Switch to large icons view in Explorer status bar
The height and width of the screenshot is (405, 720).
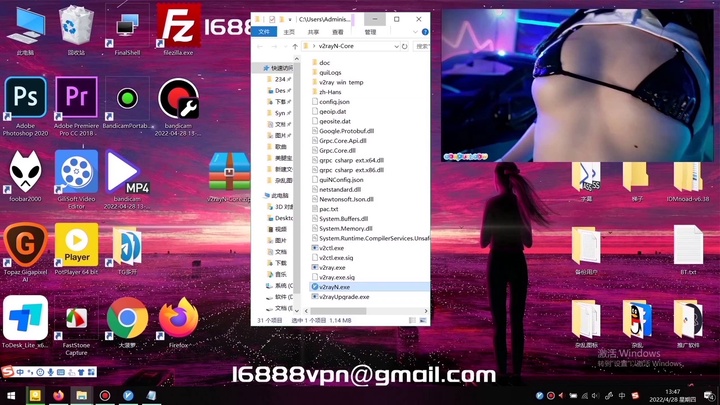pyautogui.click(x=425, y=320)
